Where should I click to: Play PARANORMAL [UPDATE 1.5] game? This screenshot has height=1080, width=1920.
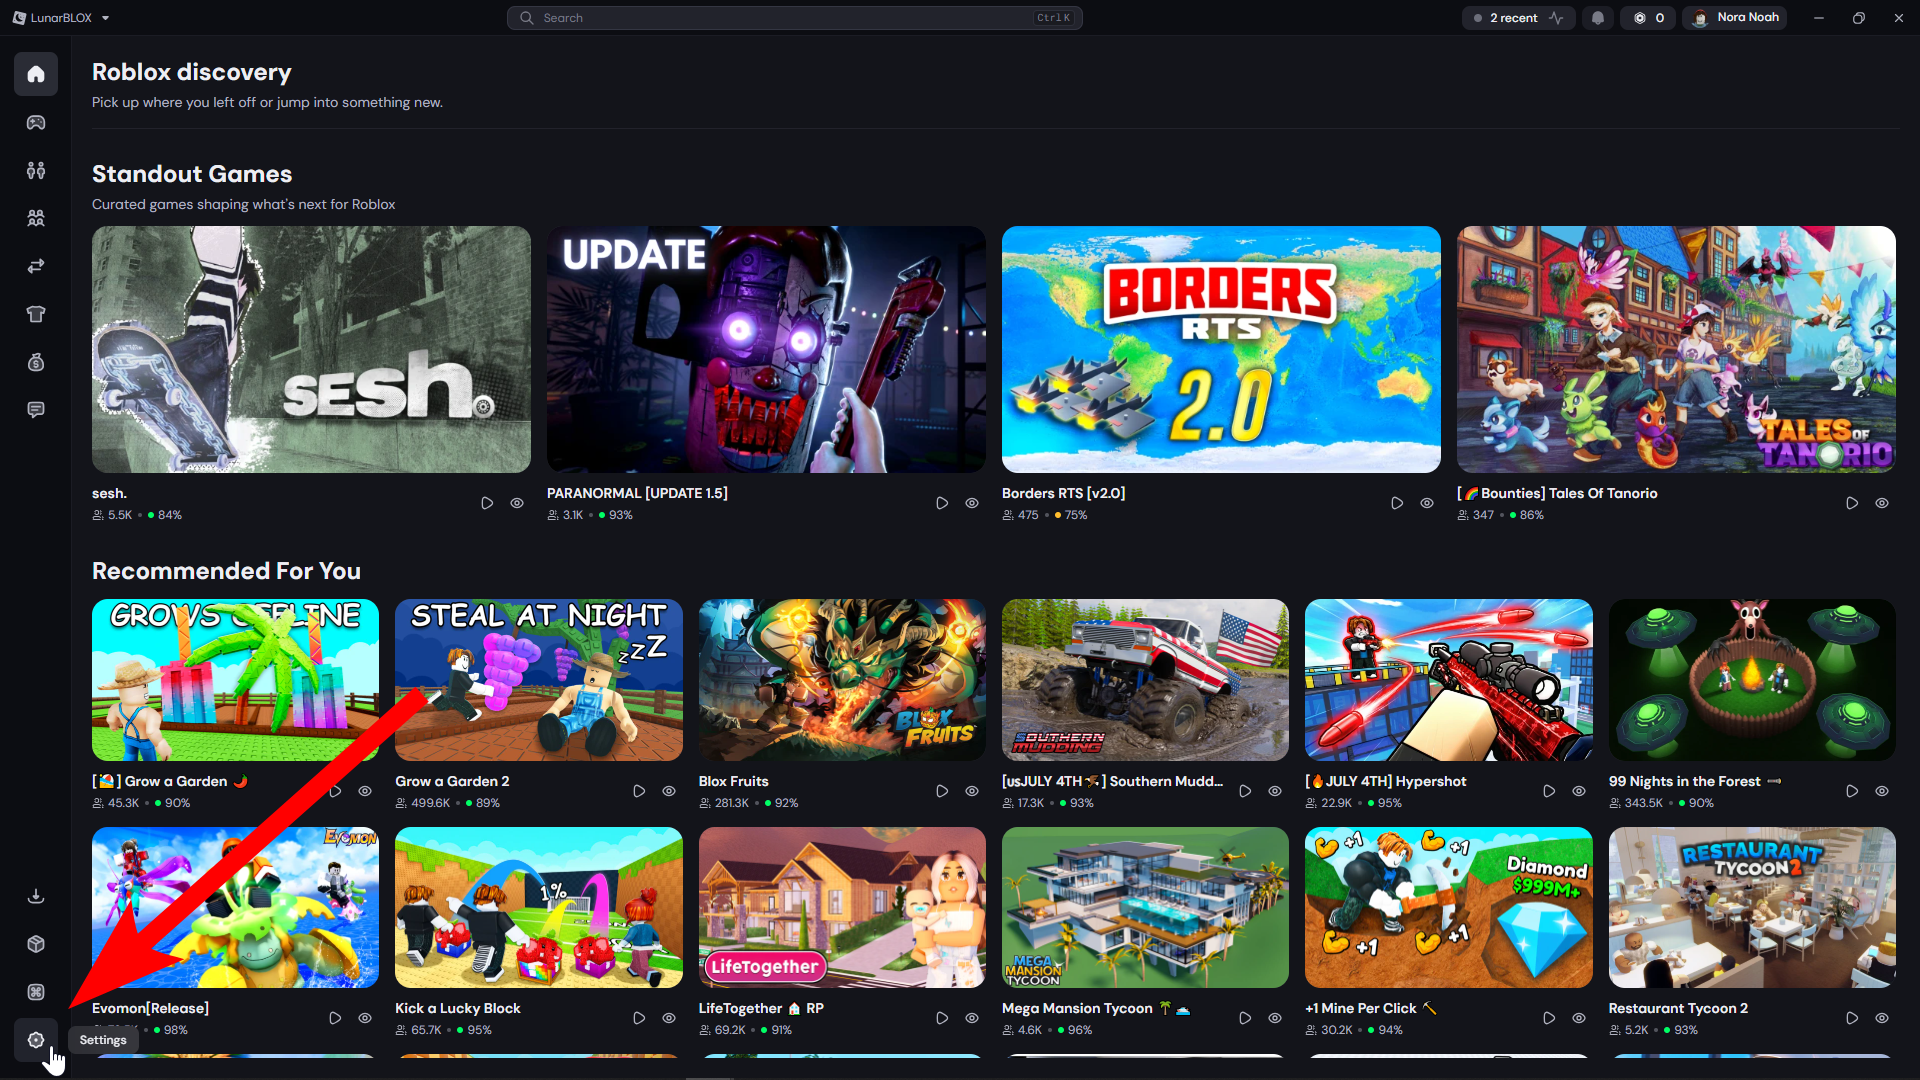tap(942, 503)
